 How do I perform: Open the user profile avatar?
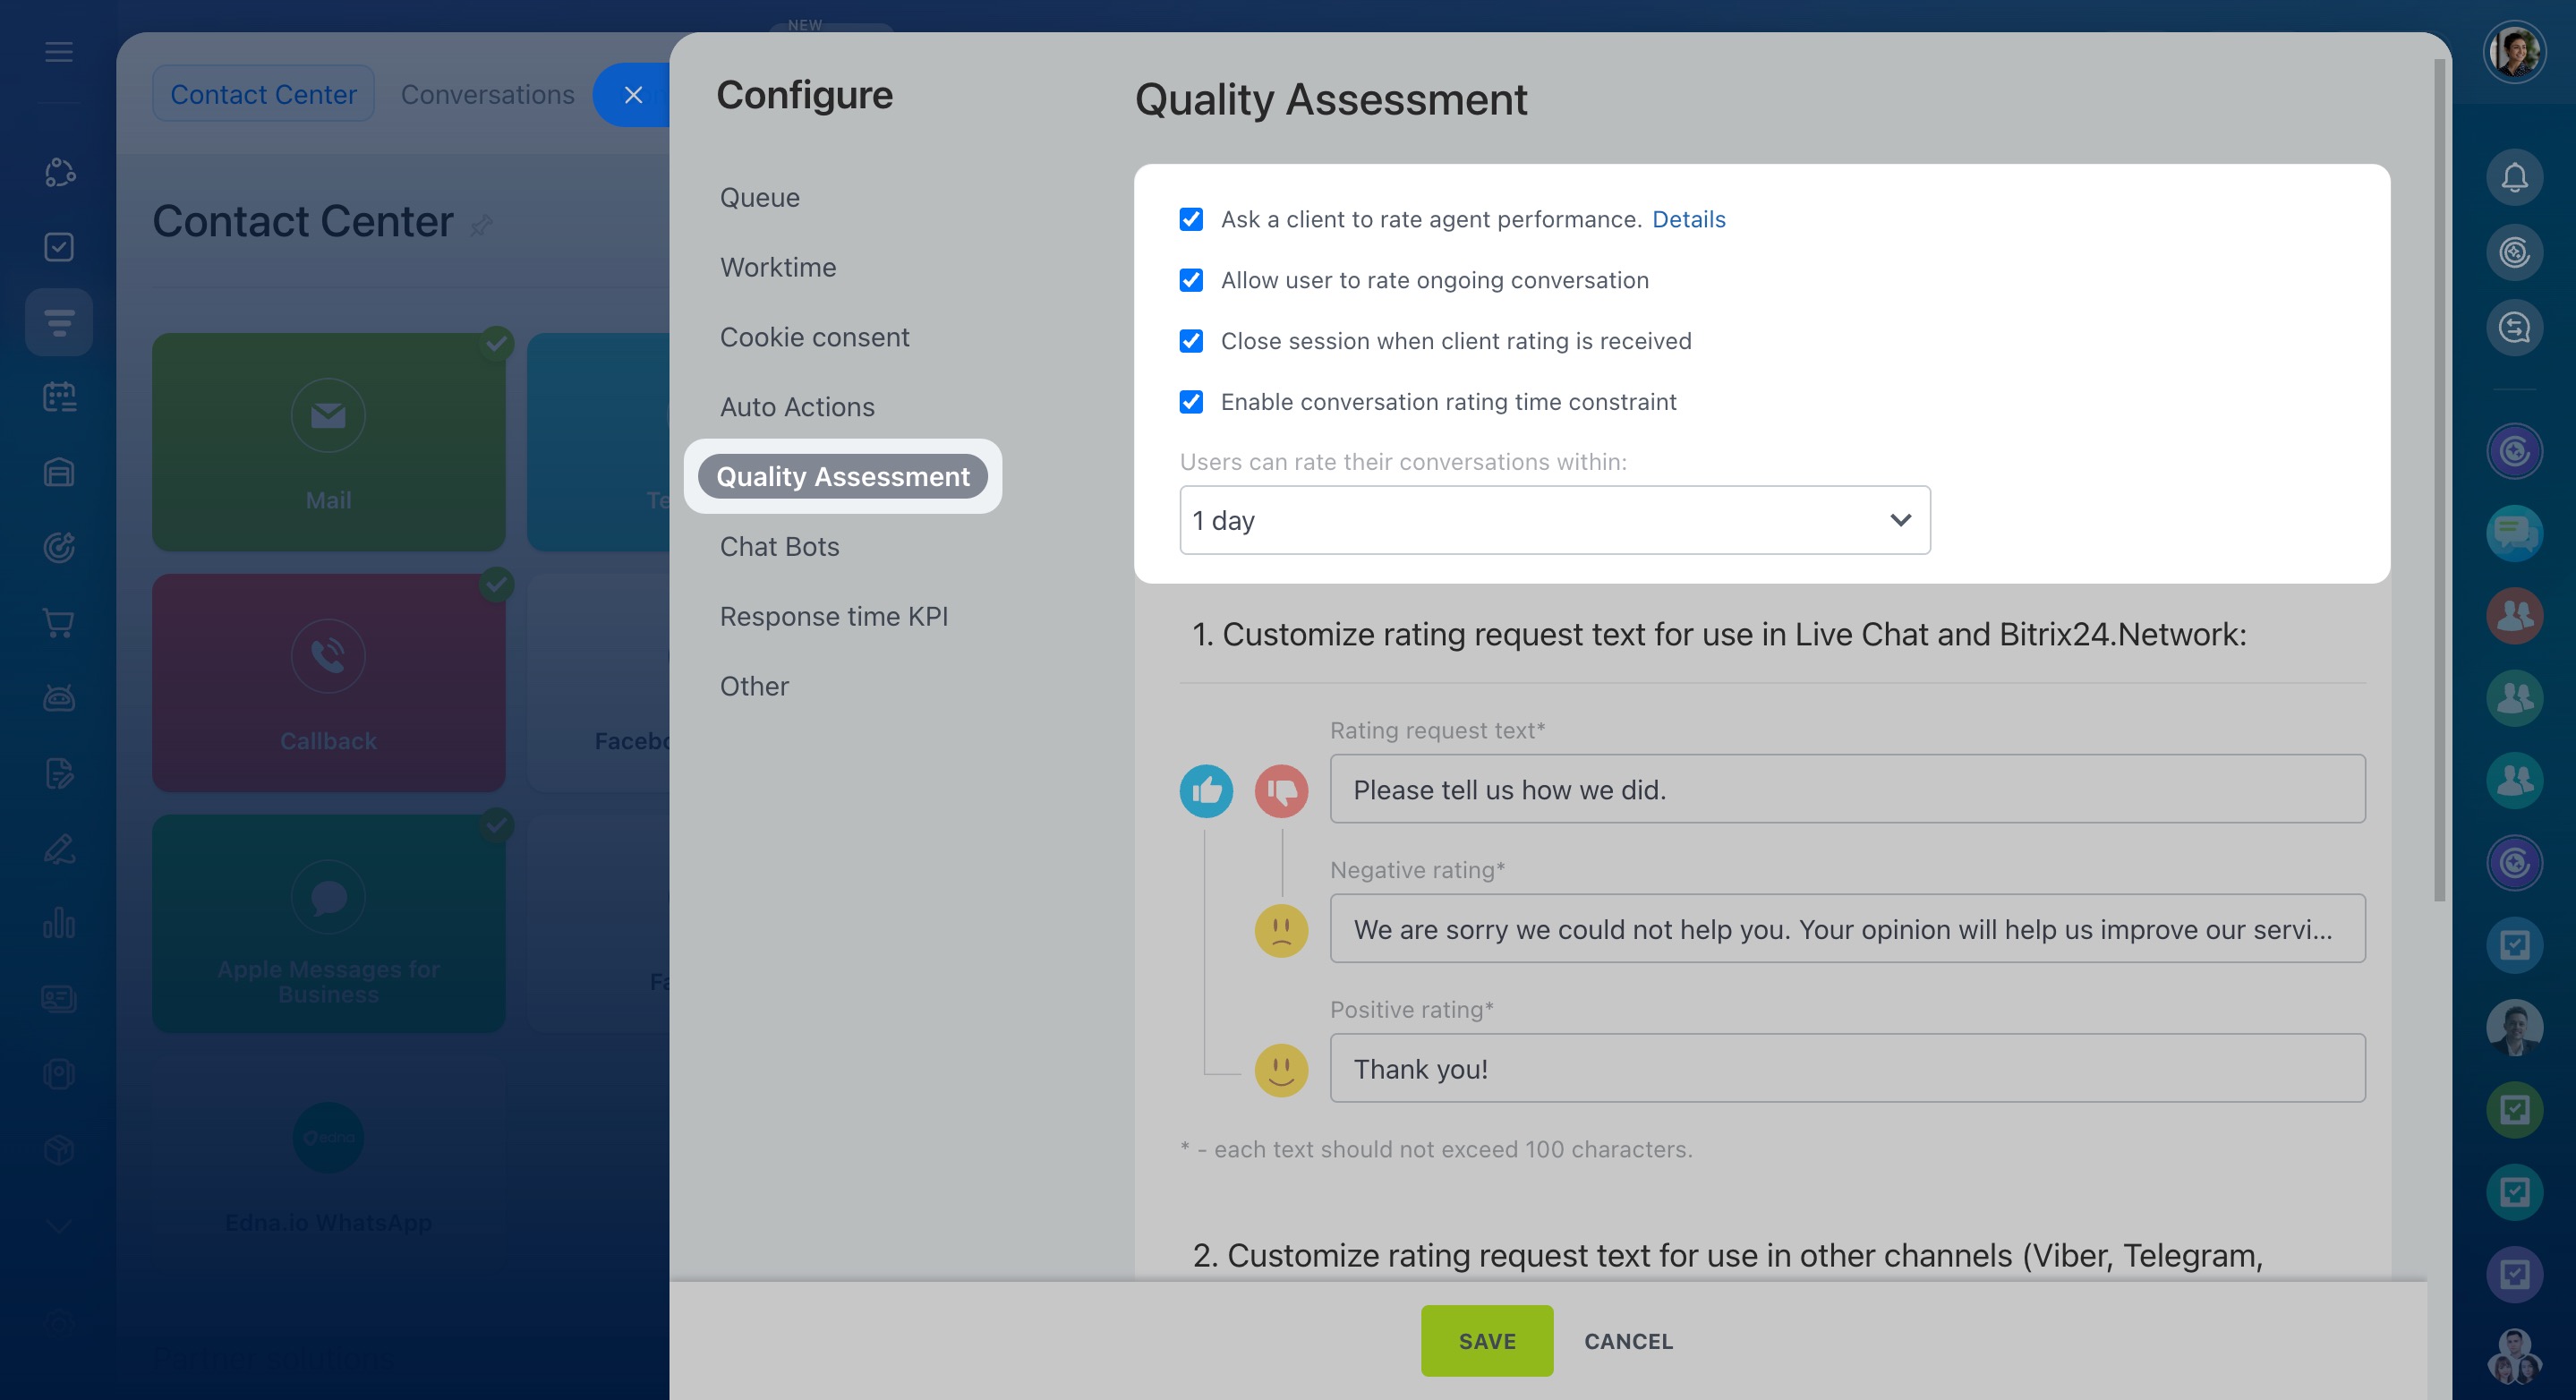click(x=2514, y=52)
